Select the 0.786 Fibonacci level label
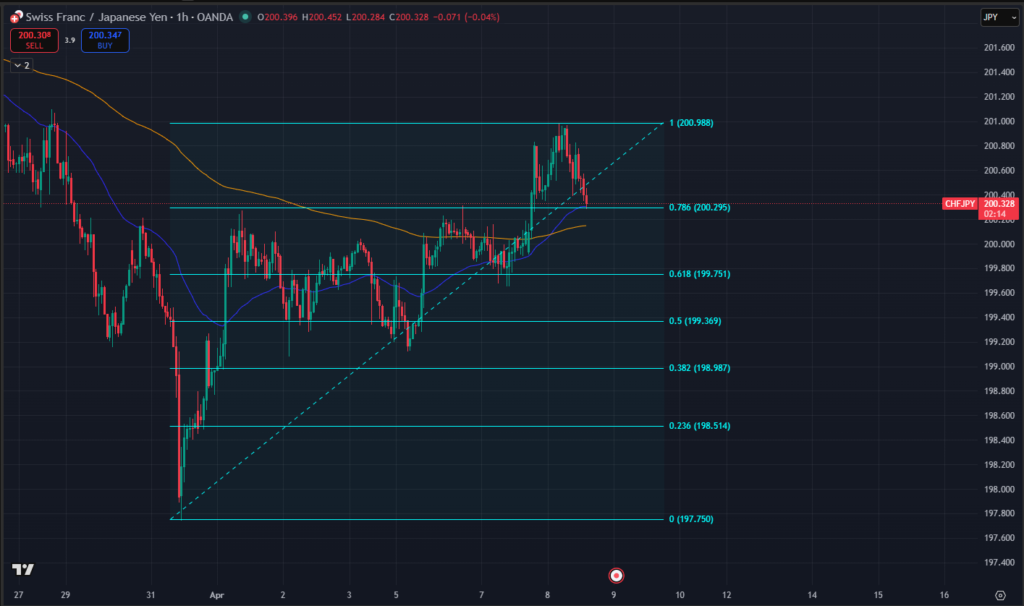This screenshot has width=1024, height=606. coord(699,207)
